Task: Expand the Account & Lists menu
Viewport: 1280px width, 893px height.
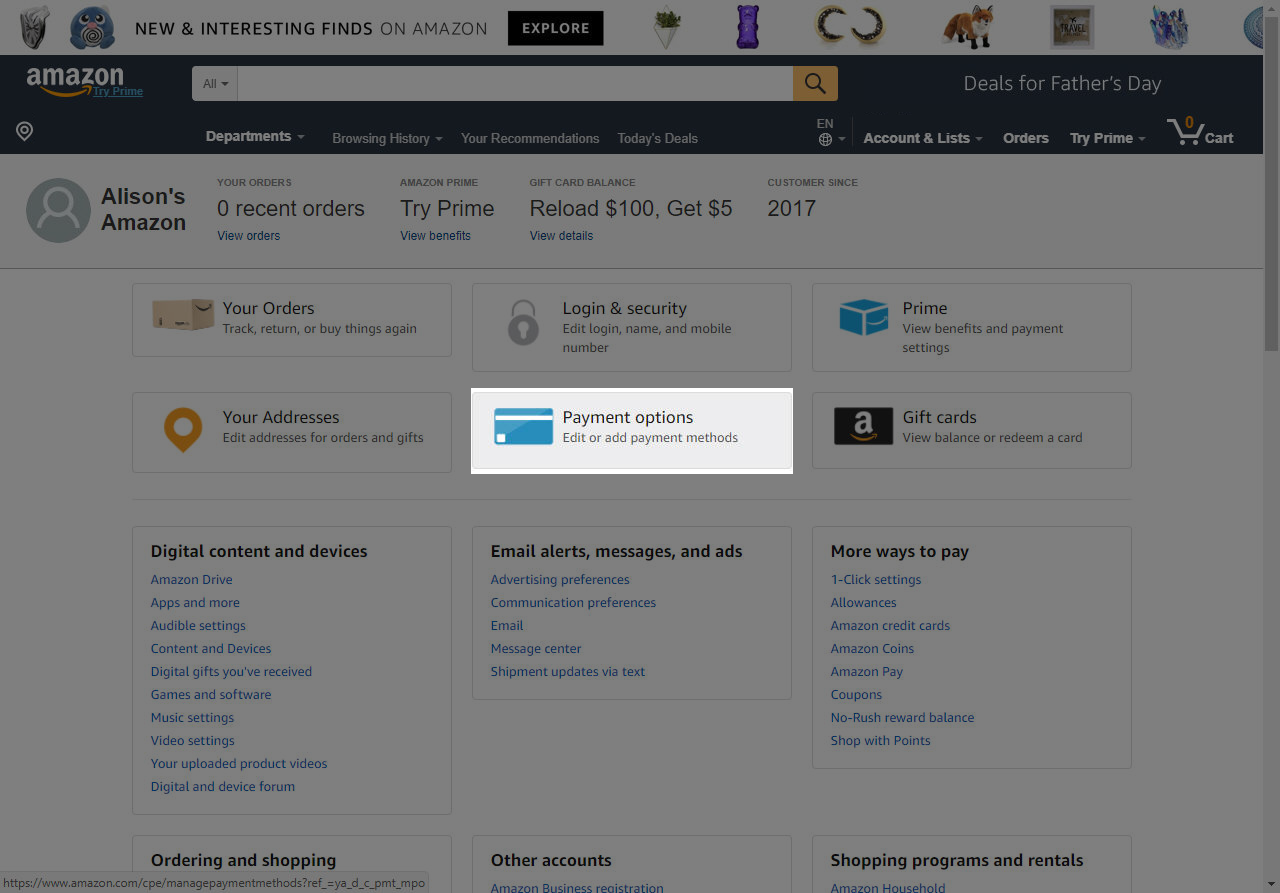Action: coord(923,138)
